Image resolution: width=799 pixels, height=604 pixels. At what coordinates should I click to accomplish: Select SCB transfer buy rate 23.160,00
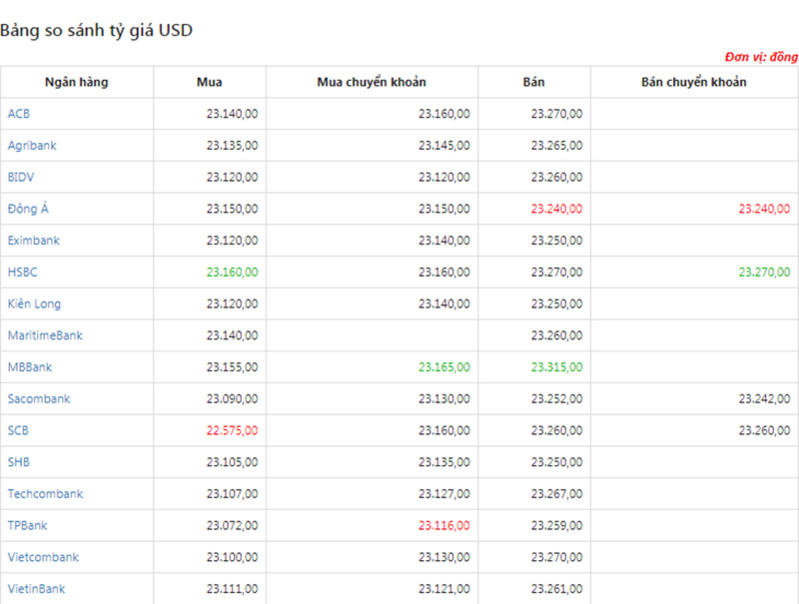[x=444, y=430]
